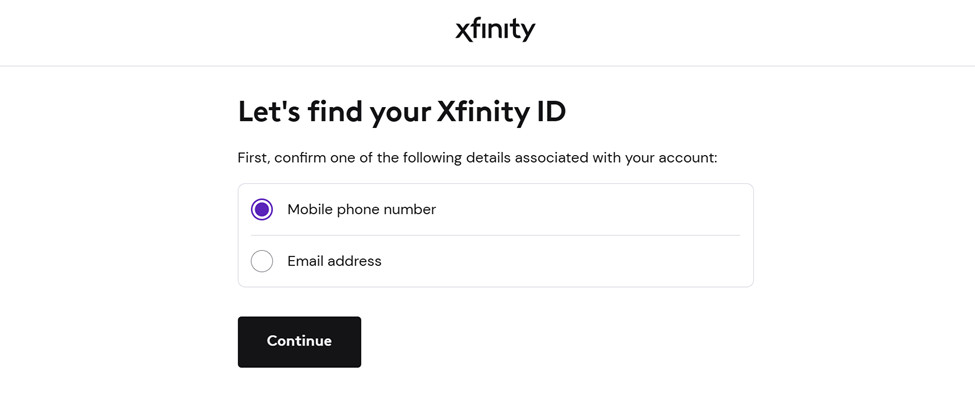The height and width of the screenshot is (410, 975).
Task: Go to Xfinity home via the top logo
Action: 495,30
